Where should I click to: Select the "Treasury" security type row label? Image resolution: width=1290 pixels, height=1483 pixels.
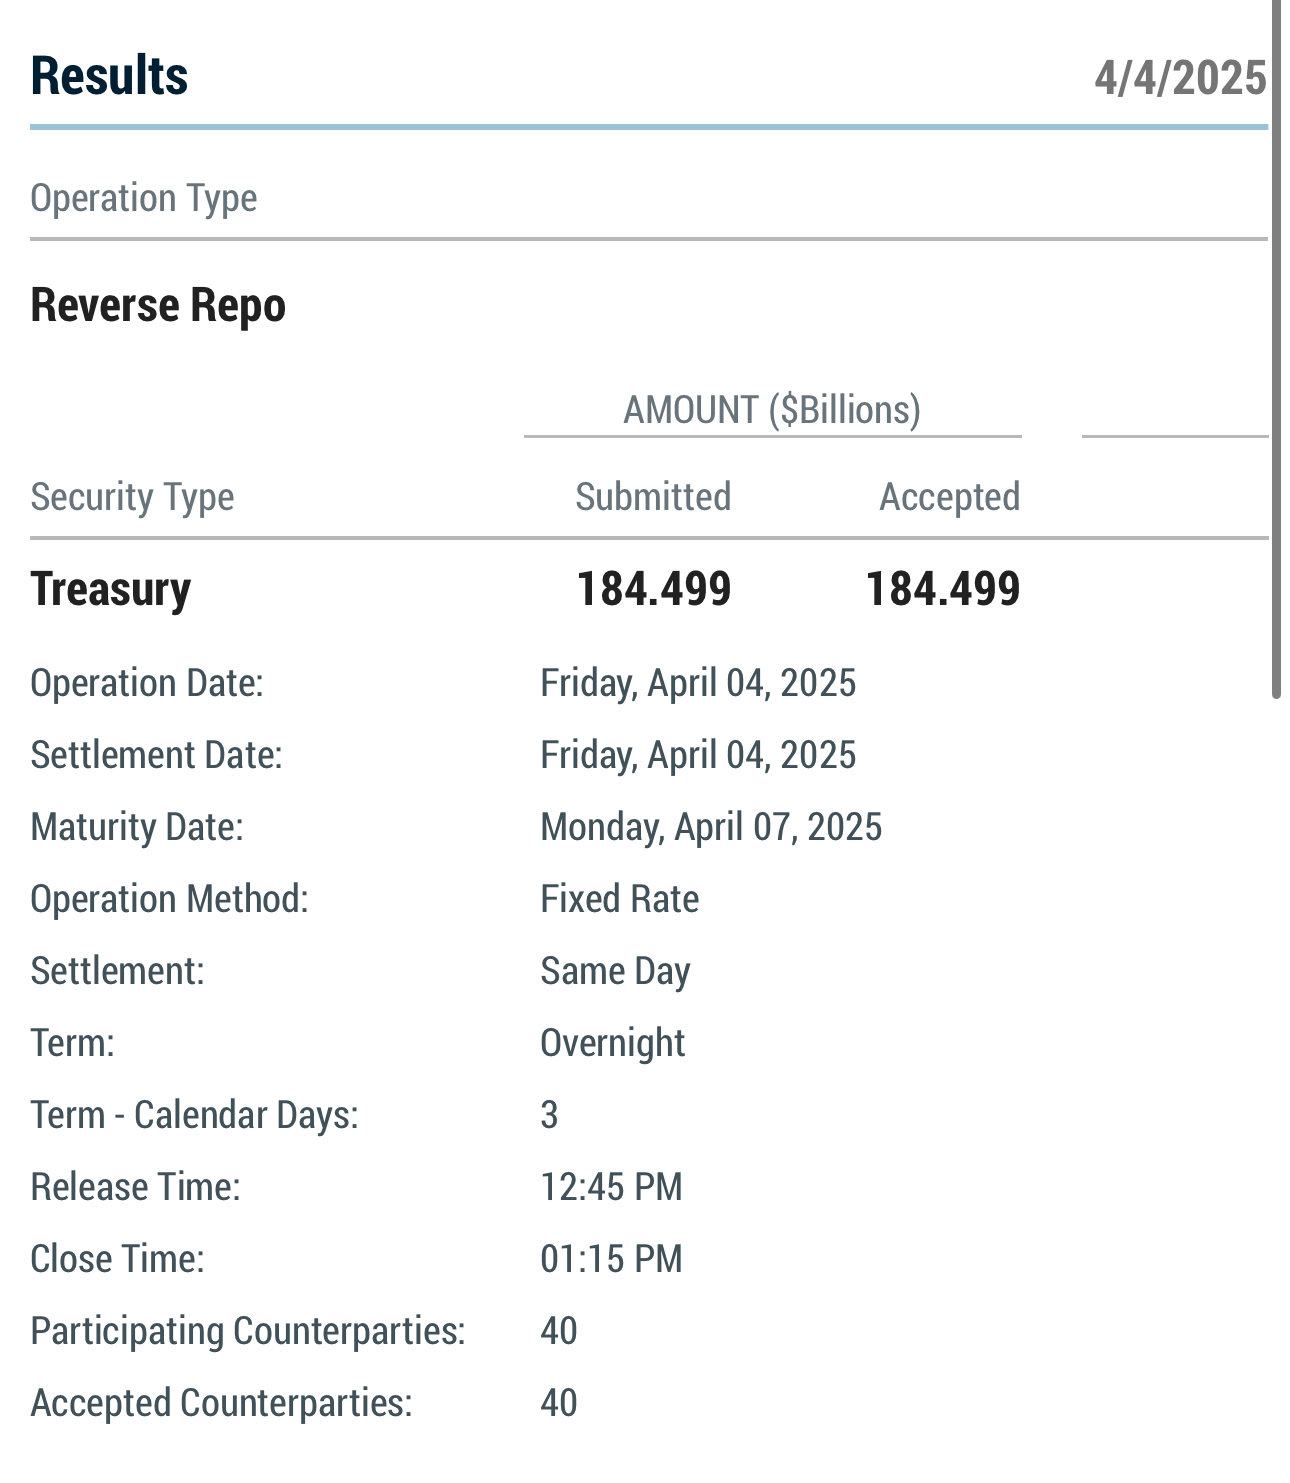pyautogui.click(x=111, y=589)
